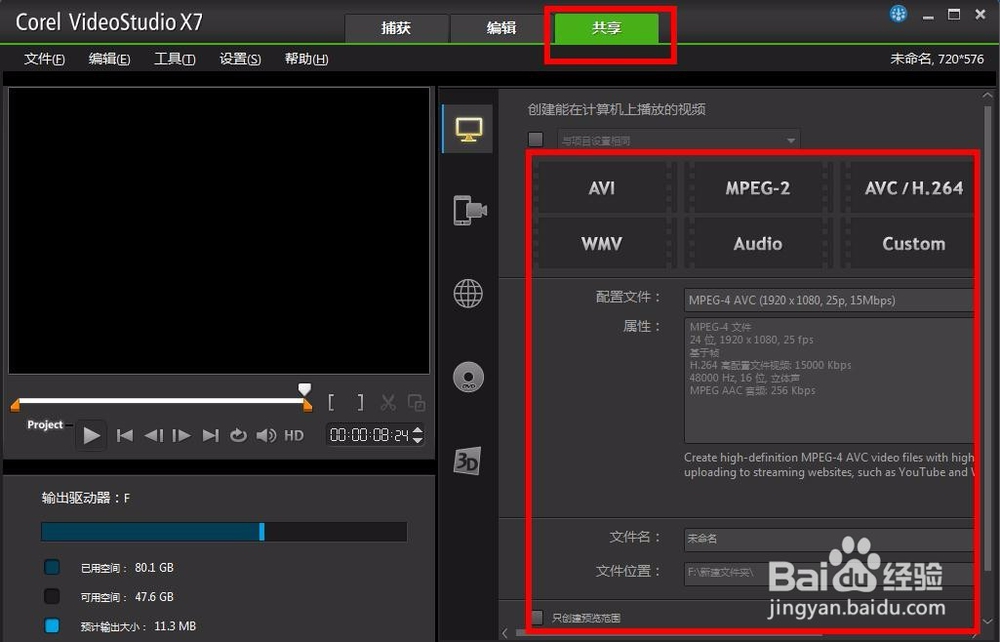The width and height of the screenshot is (1000, 642).
Task: Click the timecode field 00:00:08:24
Action: tap(369, 435)
